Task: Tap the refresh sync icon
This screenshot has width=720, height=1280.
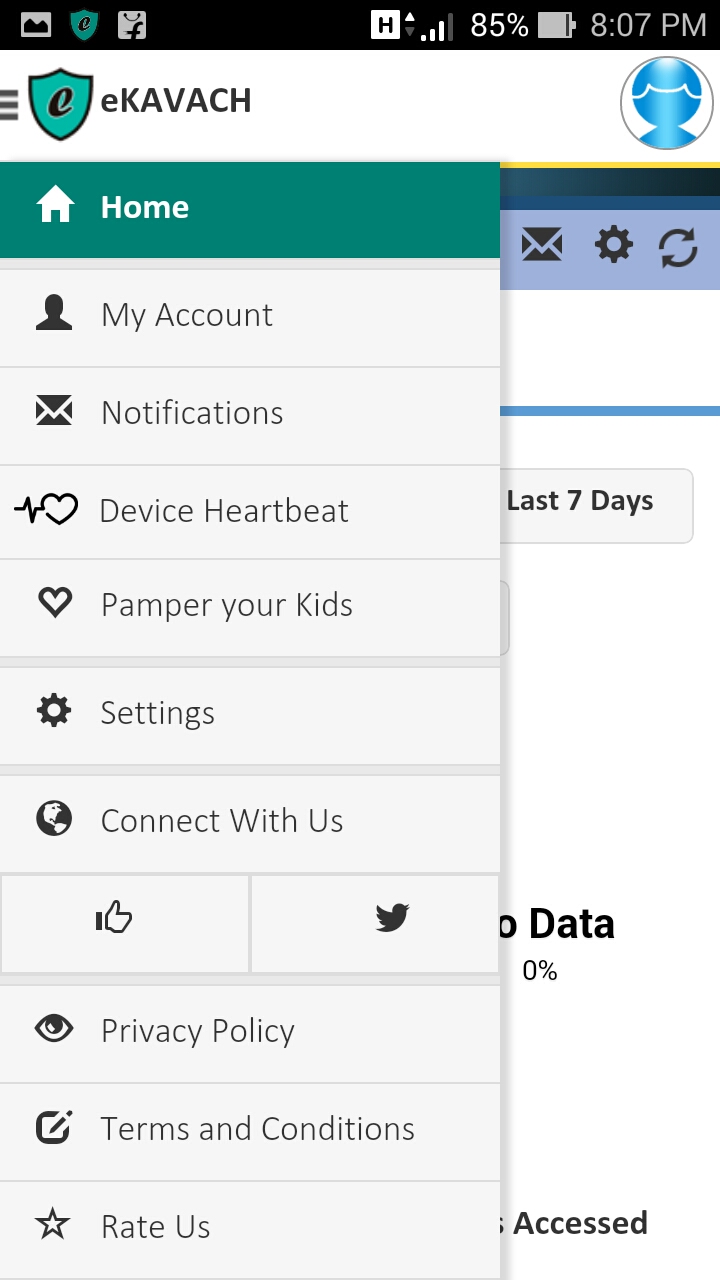Action: tap(678, 247)
